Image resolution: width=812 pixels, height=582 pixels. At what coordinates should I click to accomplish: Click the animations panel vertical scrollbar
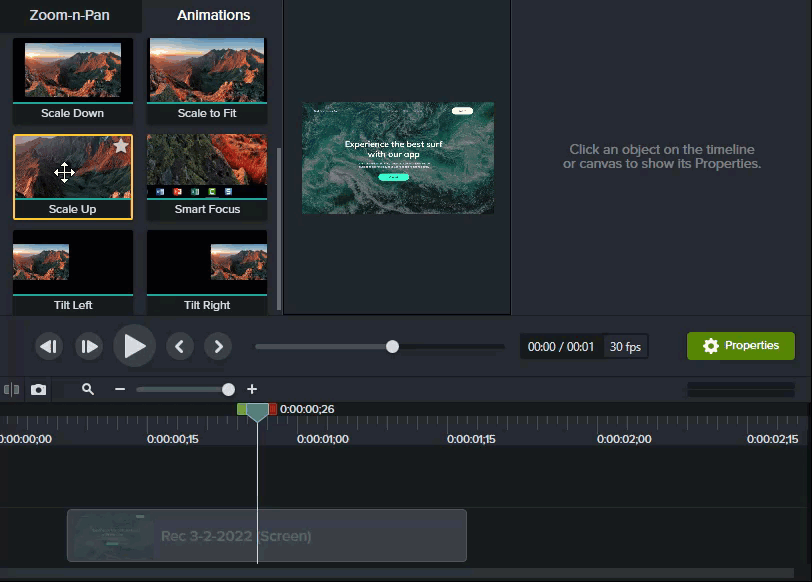pos(279,229)
